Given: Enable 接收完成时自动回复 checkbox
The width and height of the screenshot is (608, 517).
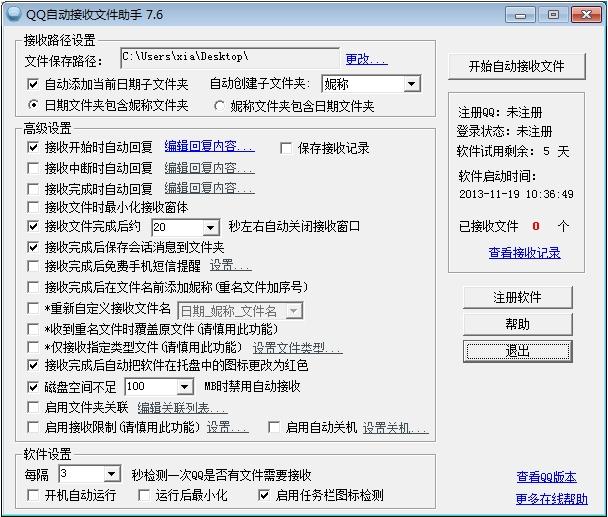Looking at the screenshot, I should pyautogui.click(x=33, y=189).
